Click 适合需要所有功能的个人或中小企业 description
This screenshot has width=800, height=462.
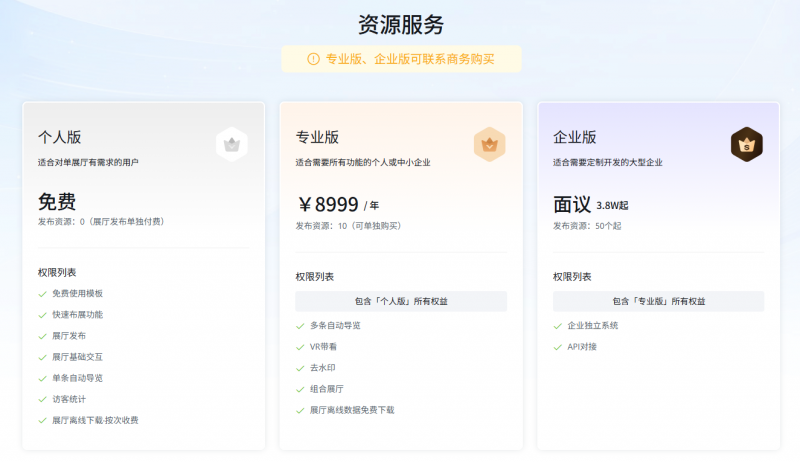363,163
